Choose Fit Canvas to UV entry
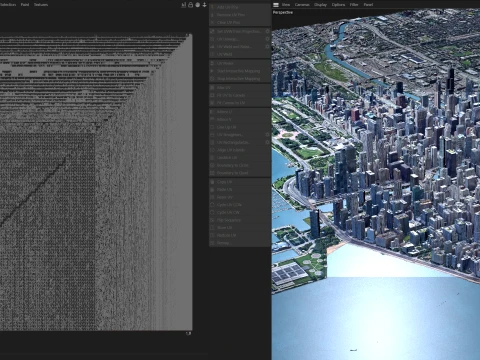 (x=239, y=103)
